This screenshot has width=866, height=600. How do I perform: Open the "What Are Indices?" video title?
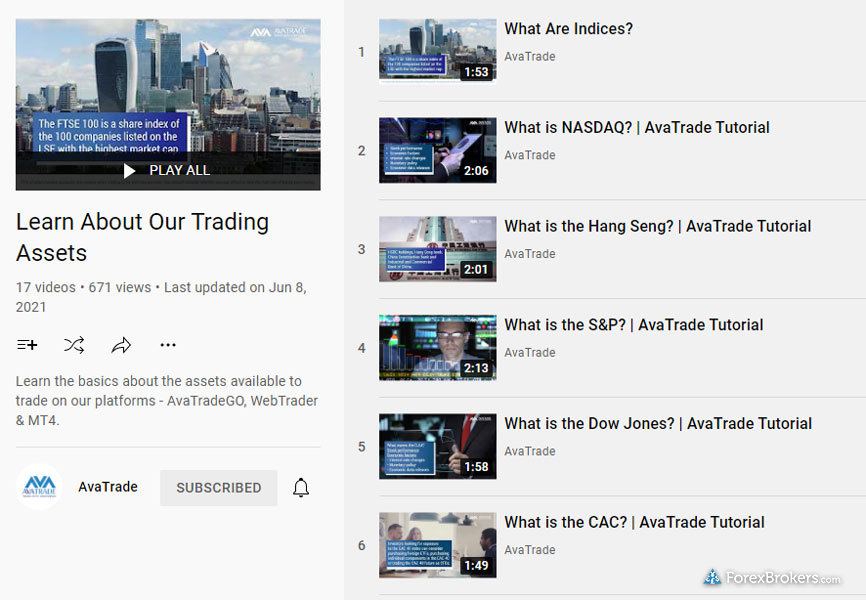(568, 29)
